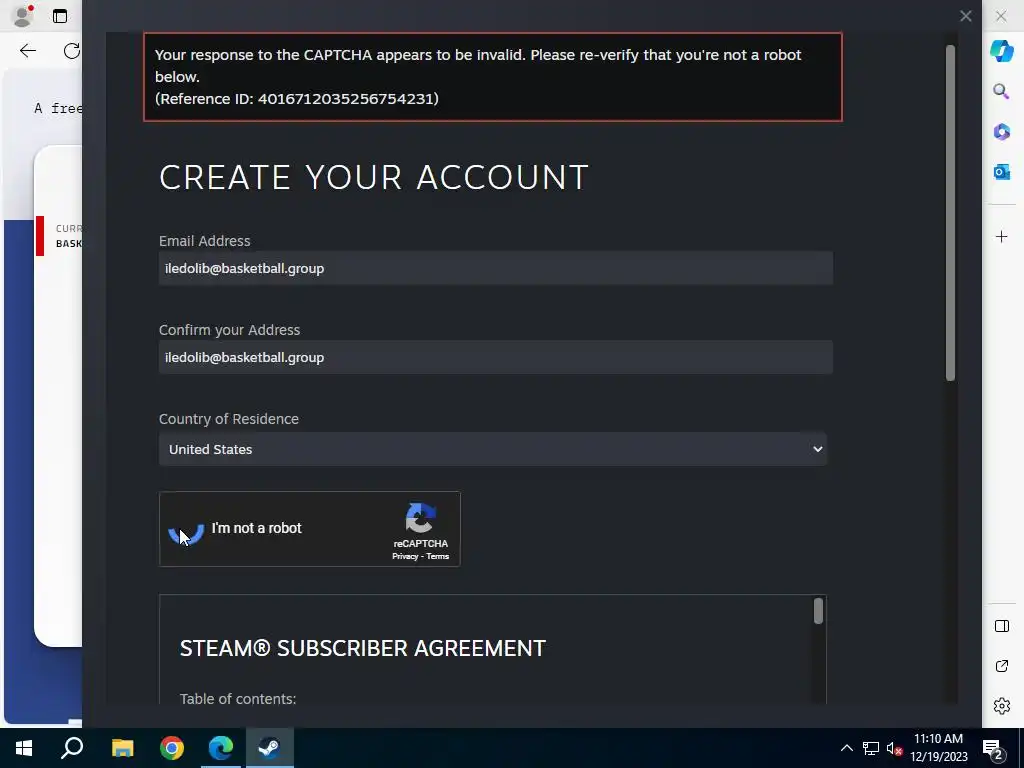Open Edge sidebar settings gear

tap(1002, 706)
